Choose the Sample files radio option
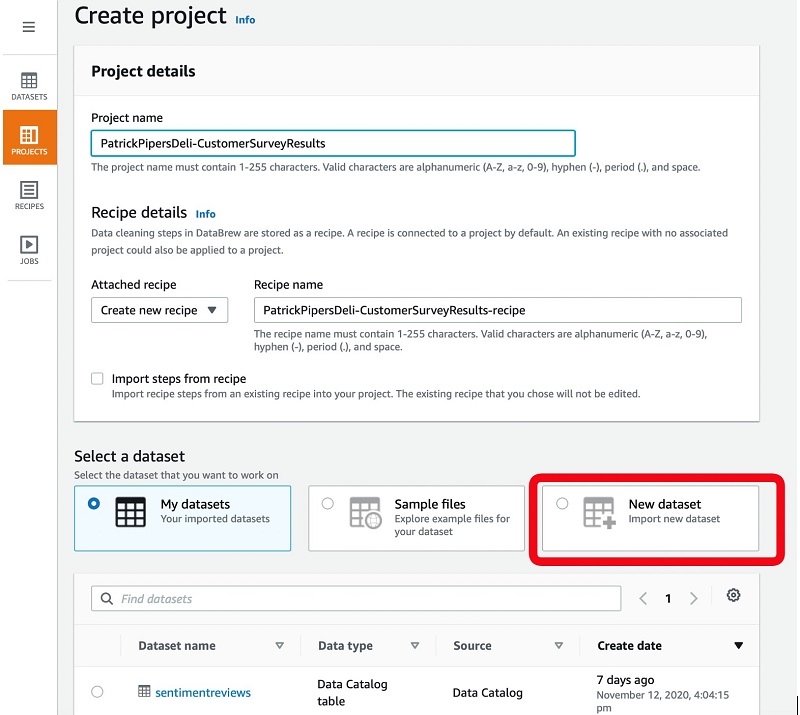 coord(328,504)
